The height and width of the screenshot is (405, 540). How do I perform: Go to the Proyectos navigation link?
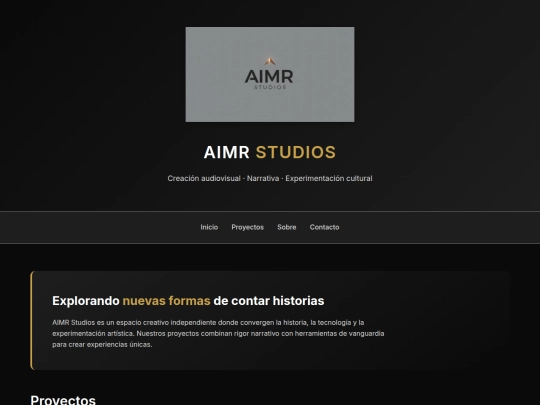(x=248, y=227)
